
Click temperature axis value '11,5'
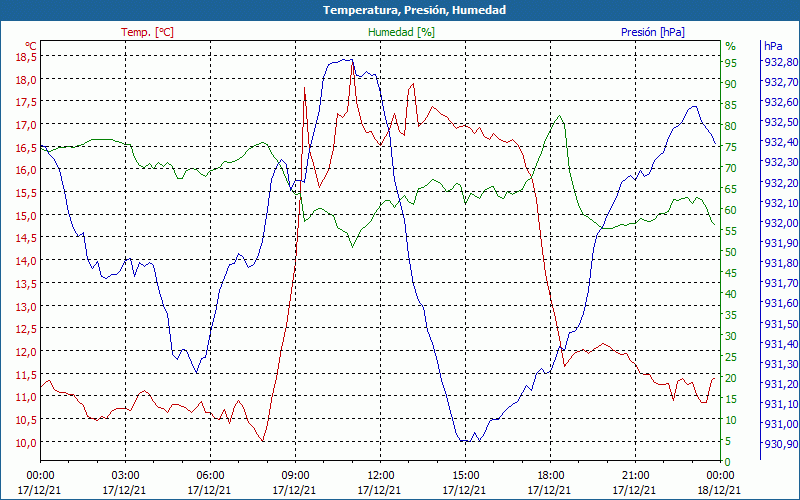point(26,374)
